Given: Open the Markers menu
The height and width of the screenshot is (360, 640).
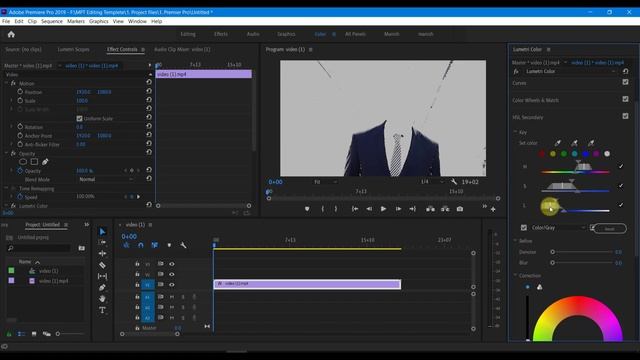Looking at the screenshot, I should (76, 21).
